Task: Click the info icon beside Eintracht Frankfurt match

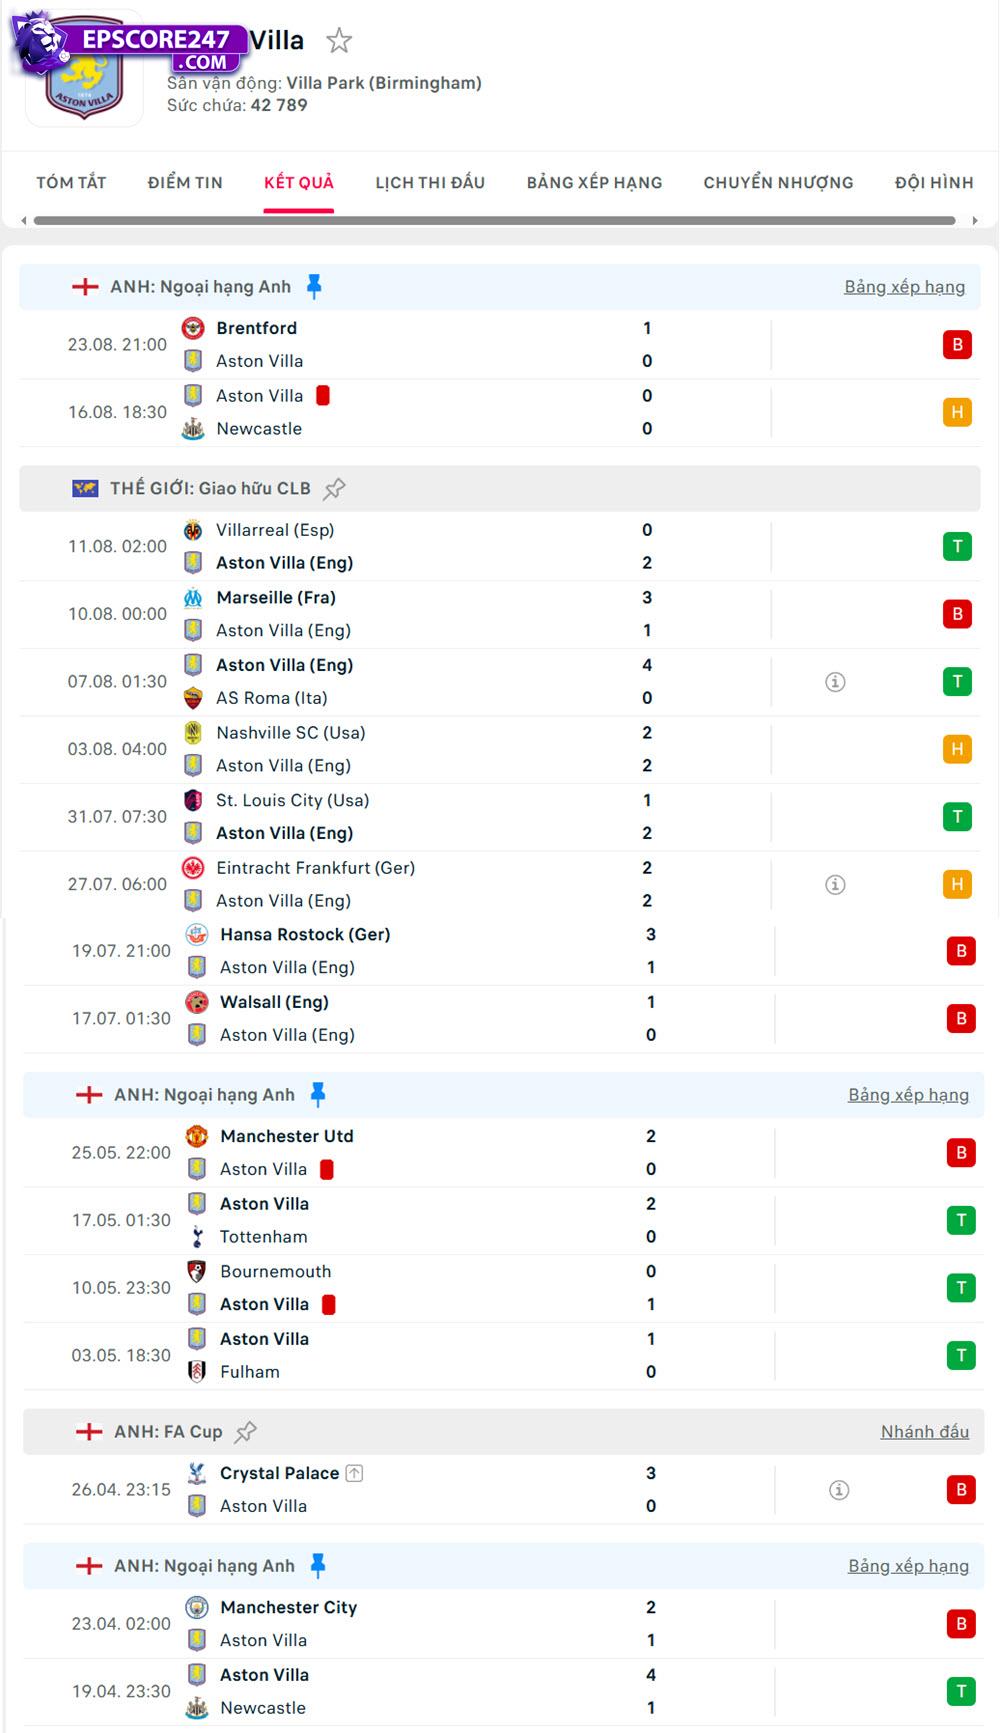Action: [835, 884]
